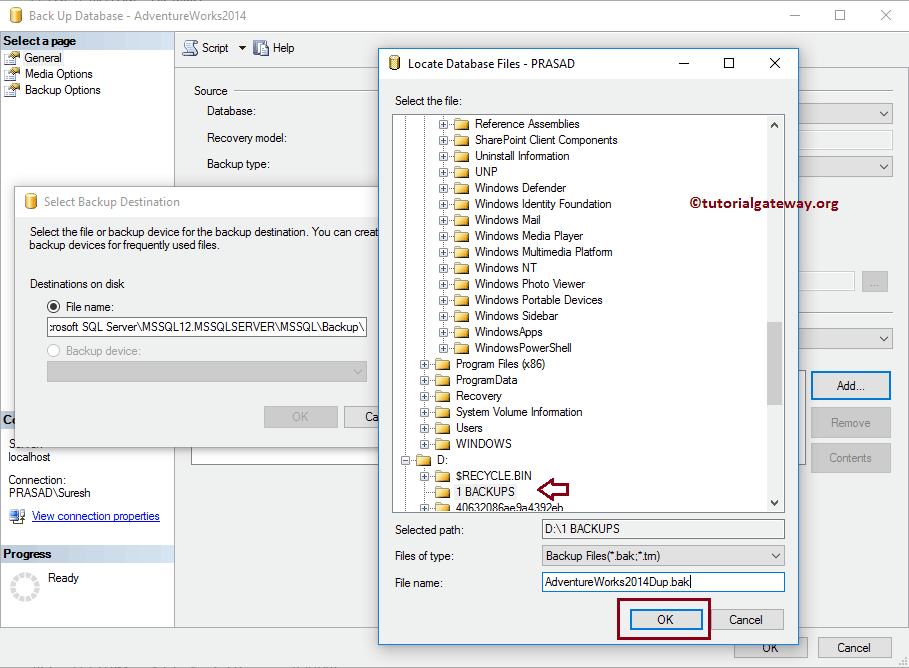Image resolution: width=909 pixels, height=668 pixels.
Task: Go to Backup Options page
Action: [x=63, y=90]
